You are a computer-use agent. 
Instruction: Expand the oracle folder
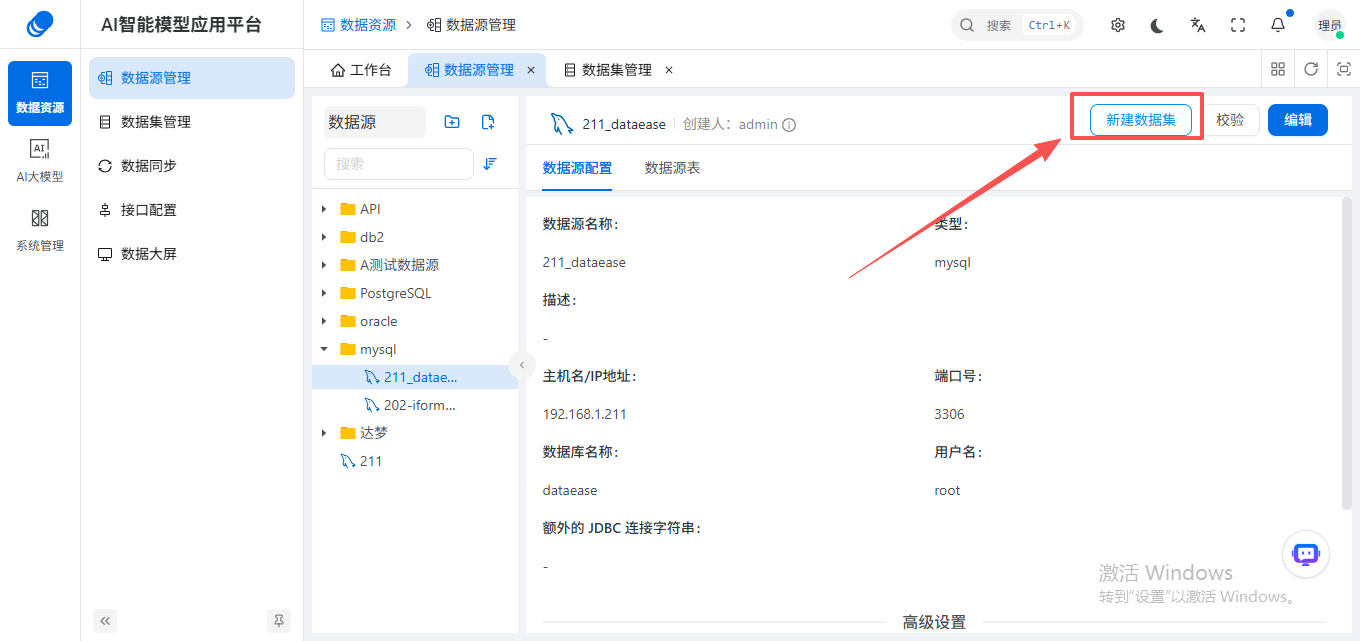(324, 321)
